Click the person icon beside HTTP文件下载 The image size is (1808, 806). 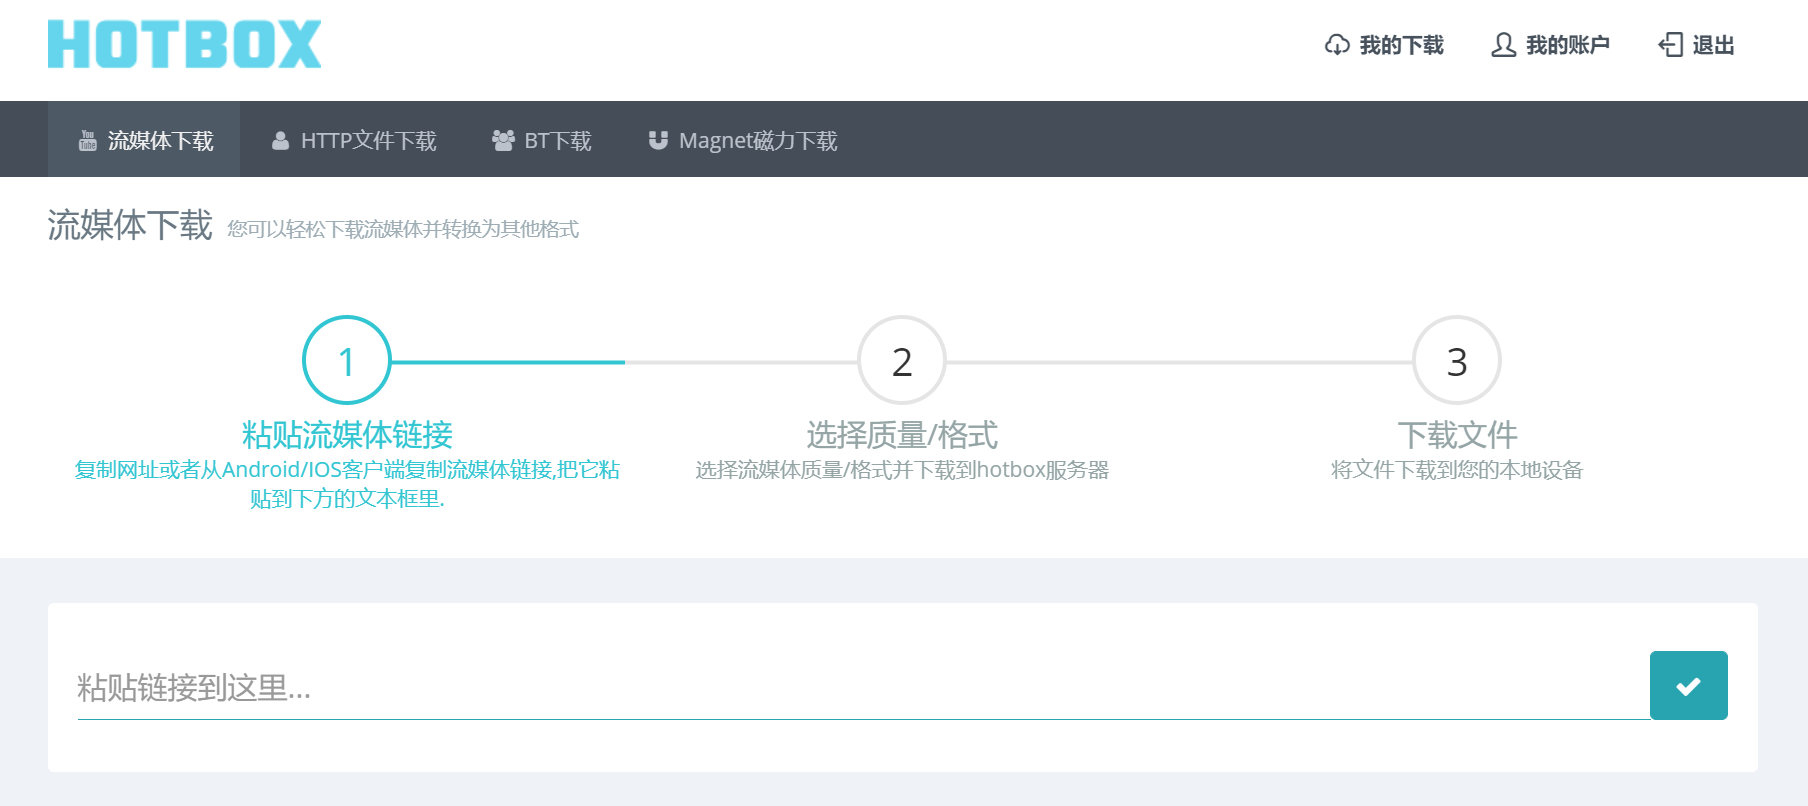point(280,141)
